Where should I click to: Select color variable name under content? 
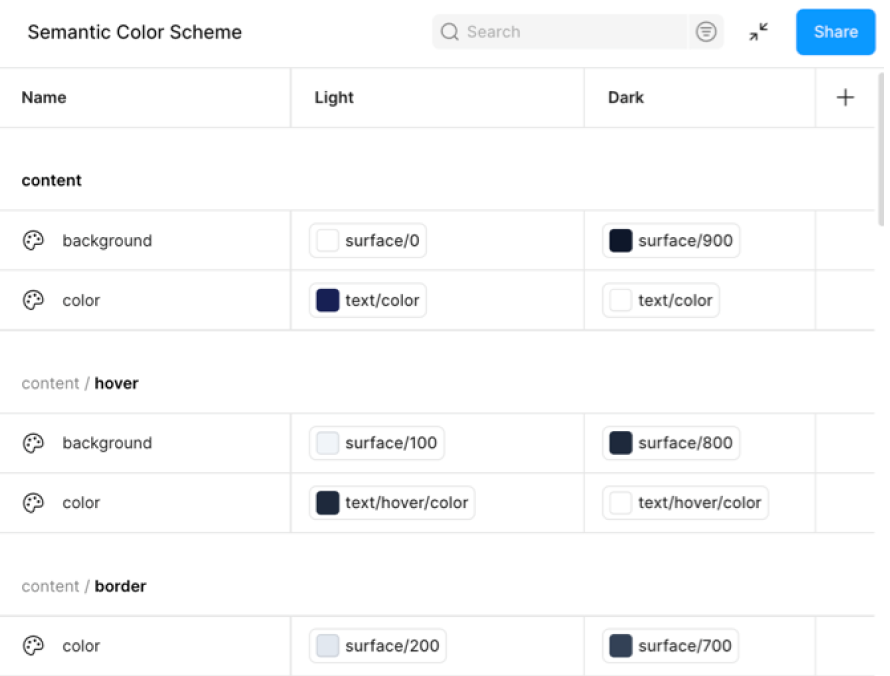coord(81,300)
